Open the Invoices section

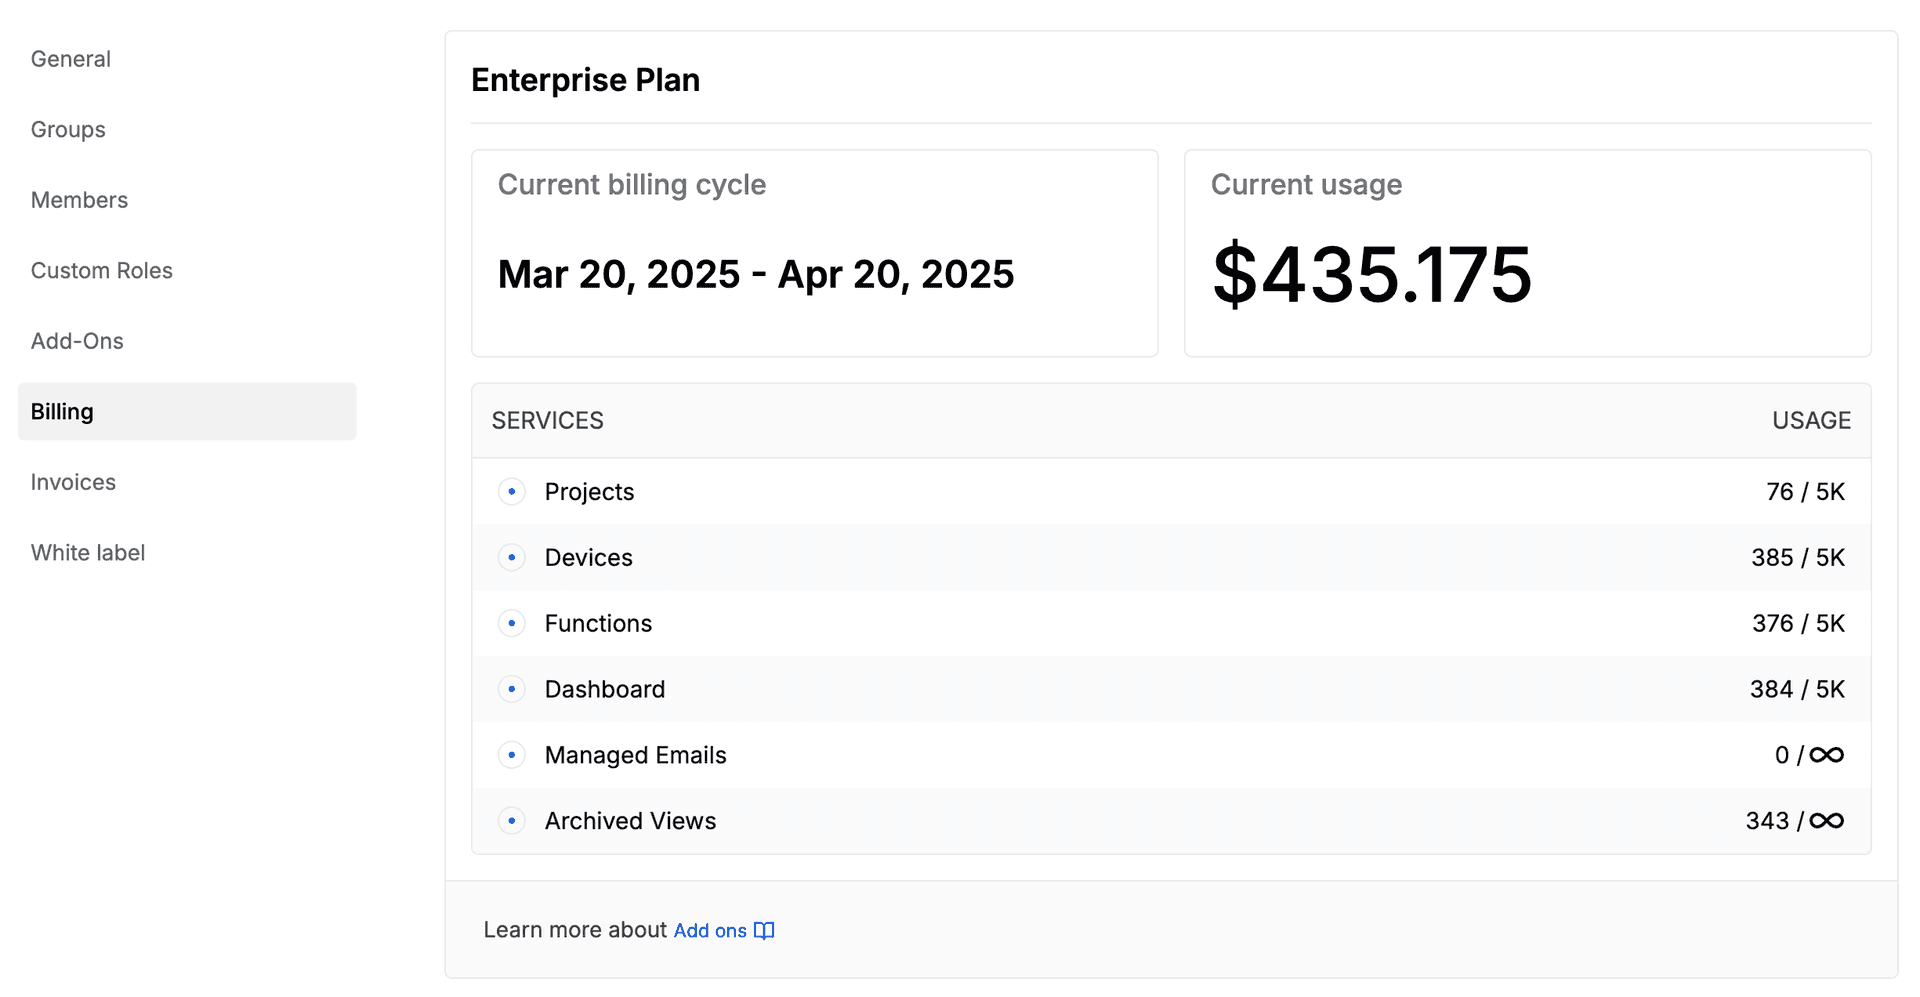point(74,482)
